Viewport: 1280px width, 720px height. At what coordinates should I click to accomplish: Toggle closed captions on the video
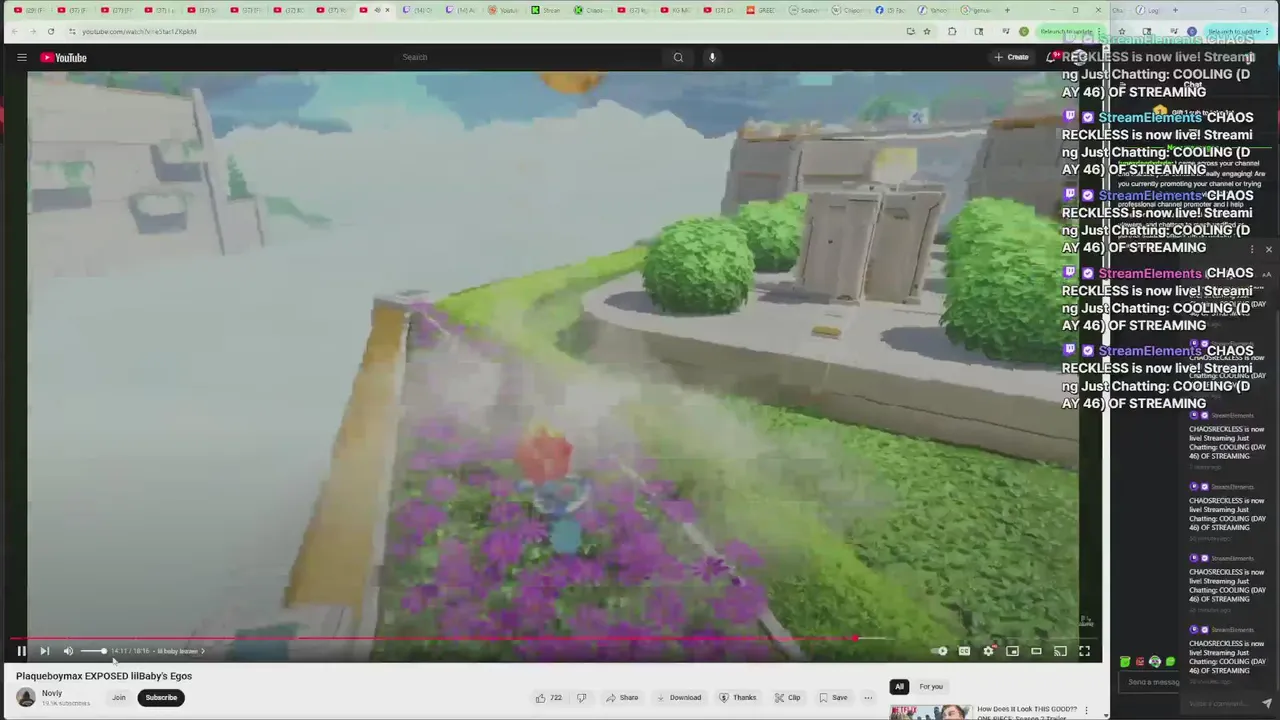tap(964, 651)
